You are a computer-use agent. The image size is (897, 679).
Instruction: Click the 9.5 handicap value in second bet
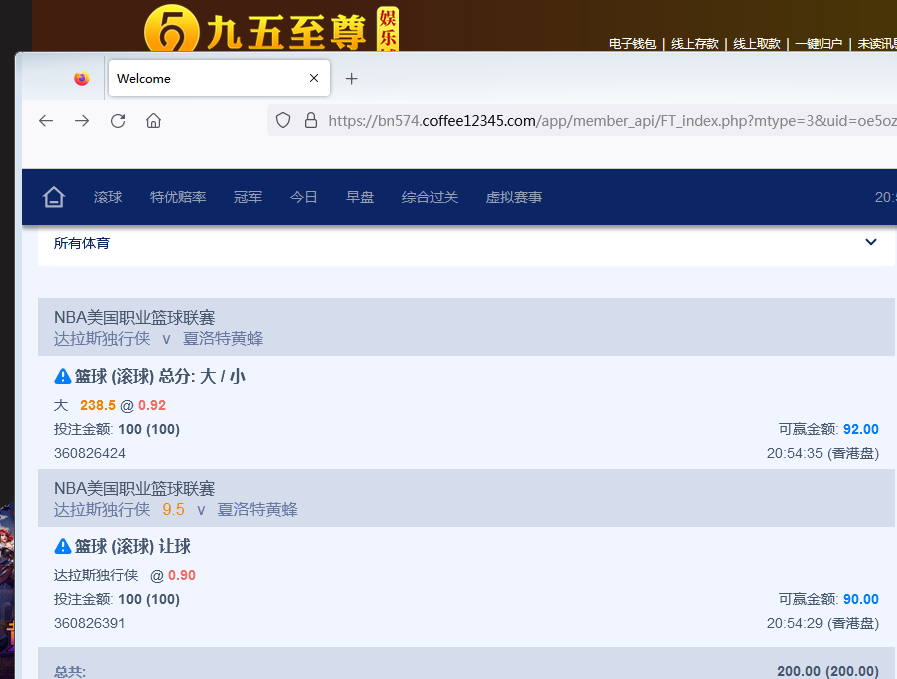tap(173, 510)
